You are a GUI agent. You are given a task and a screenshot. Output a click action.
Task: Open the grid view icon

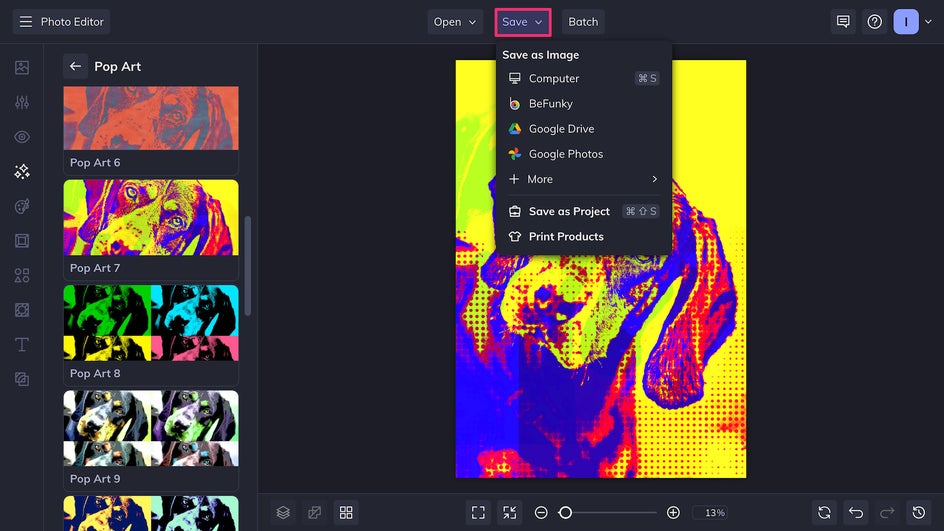coord(346,512)
